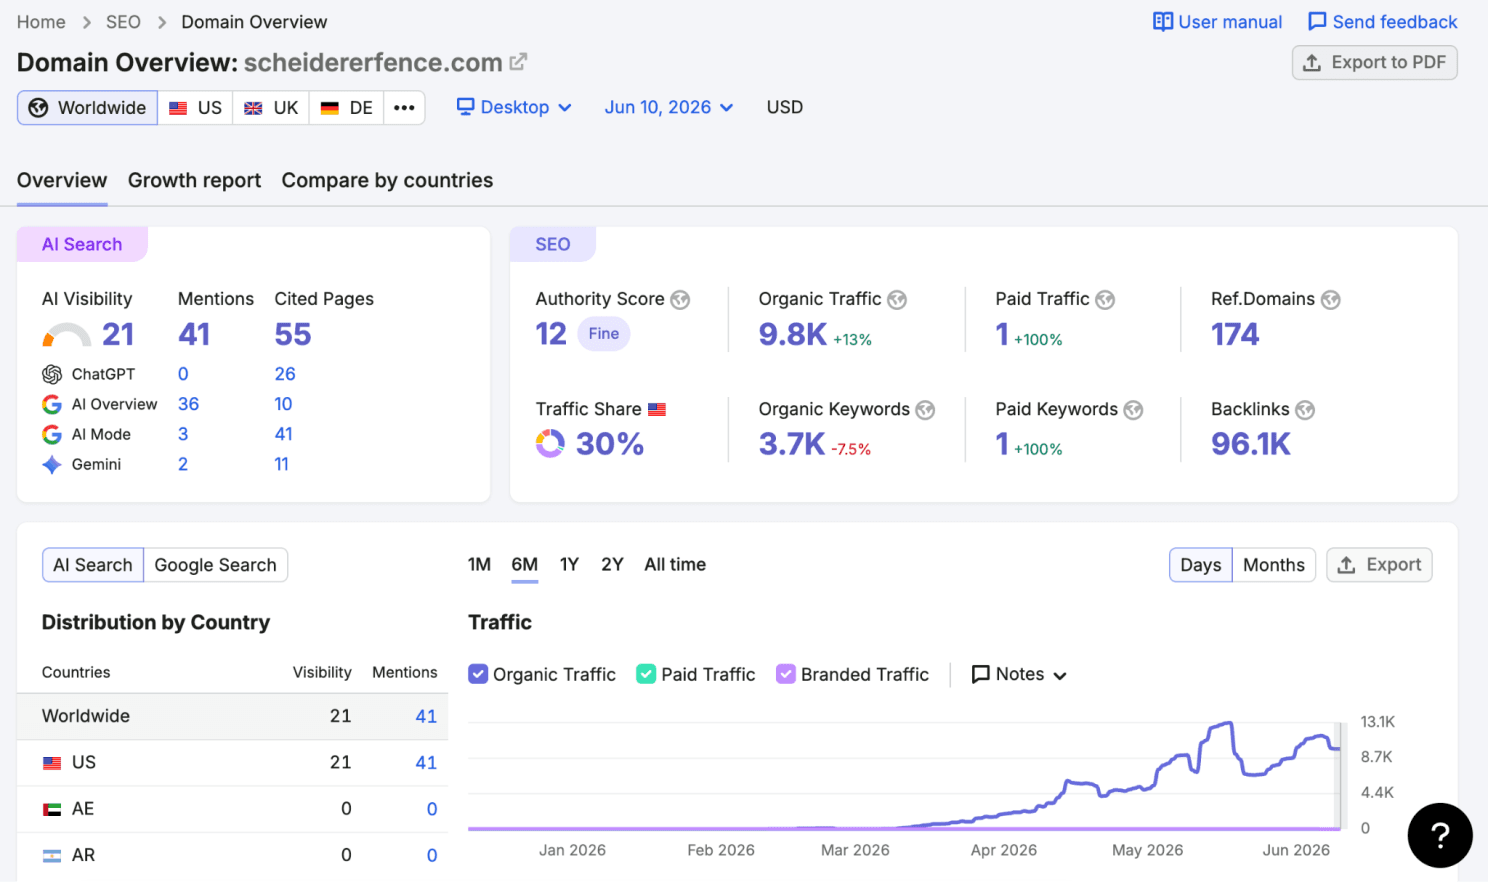Switch chart granularity to Months
The width and height of the screenshot is (1488, 882).
1273,565
